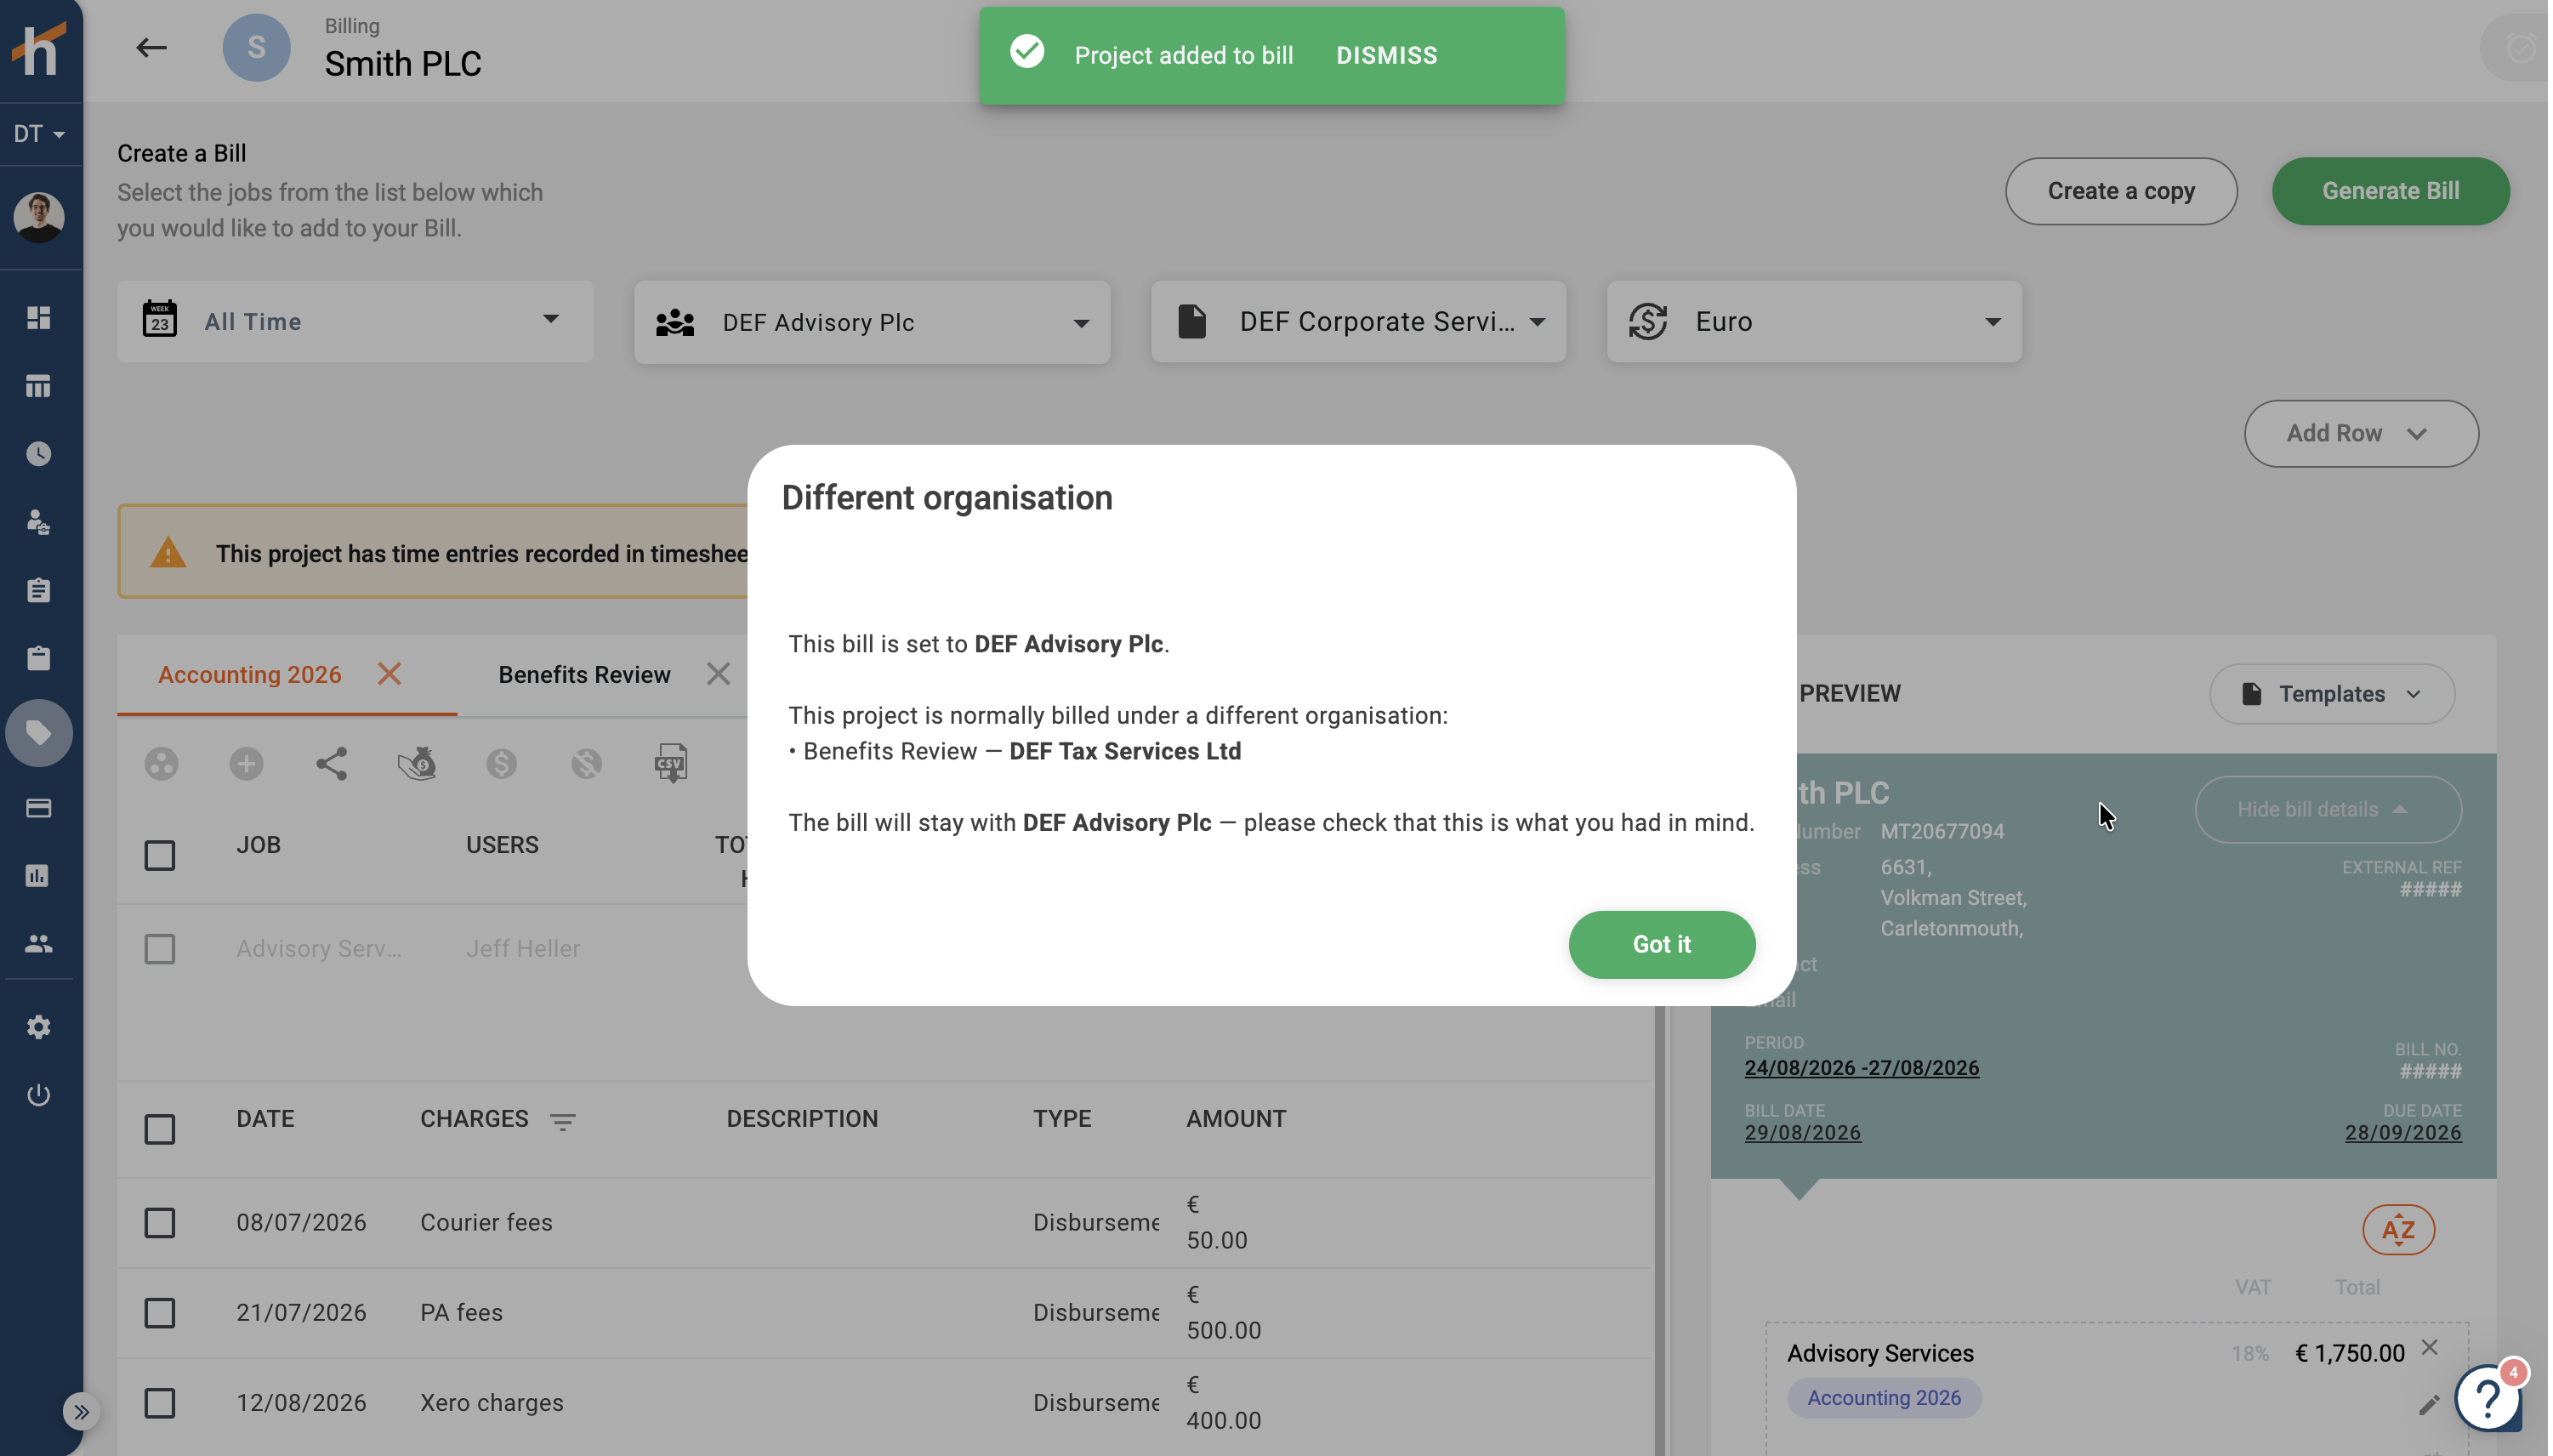This screenshot has width=2553, height=1456.
Task: Open the billing tag icon in sidebar
Action: tap(39, 733)
